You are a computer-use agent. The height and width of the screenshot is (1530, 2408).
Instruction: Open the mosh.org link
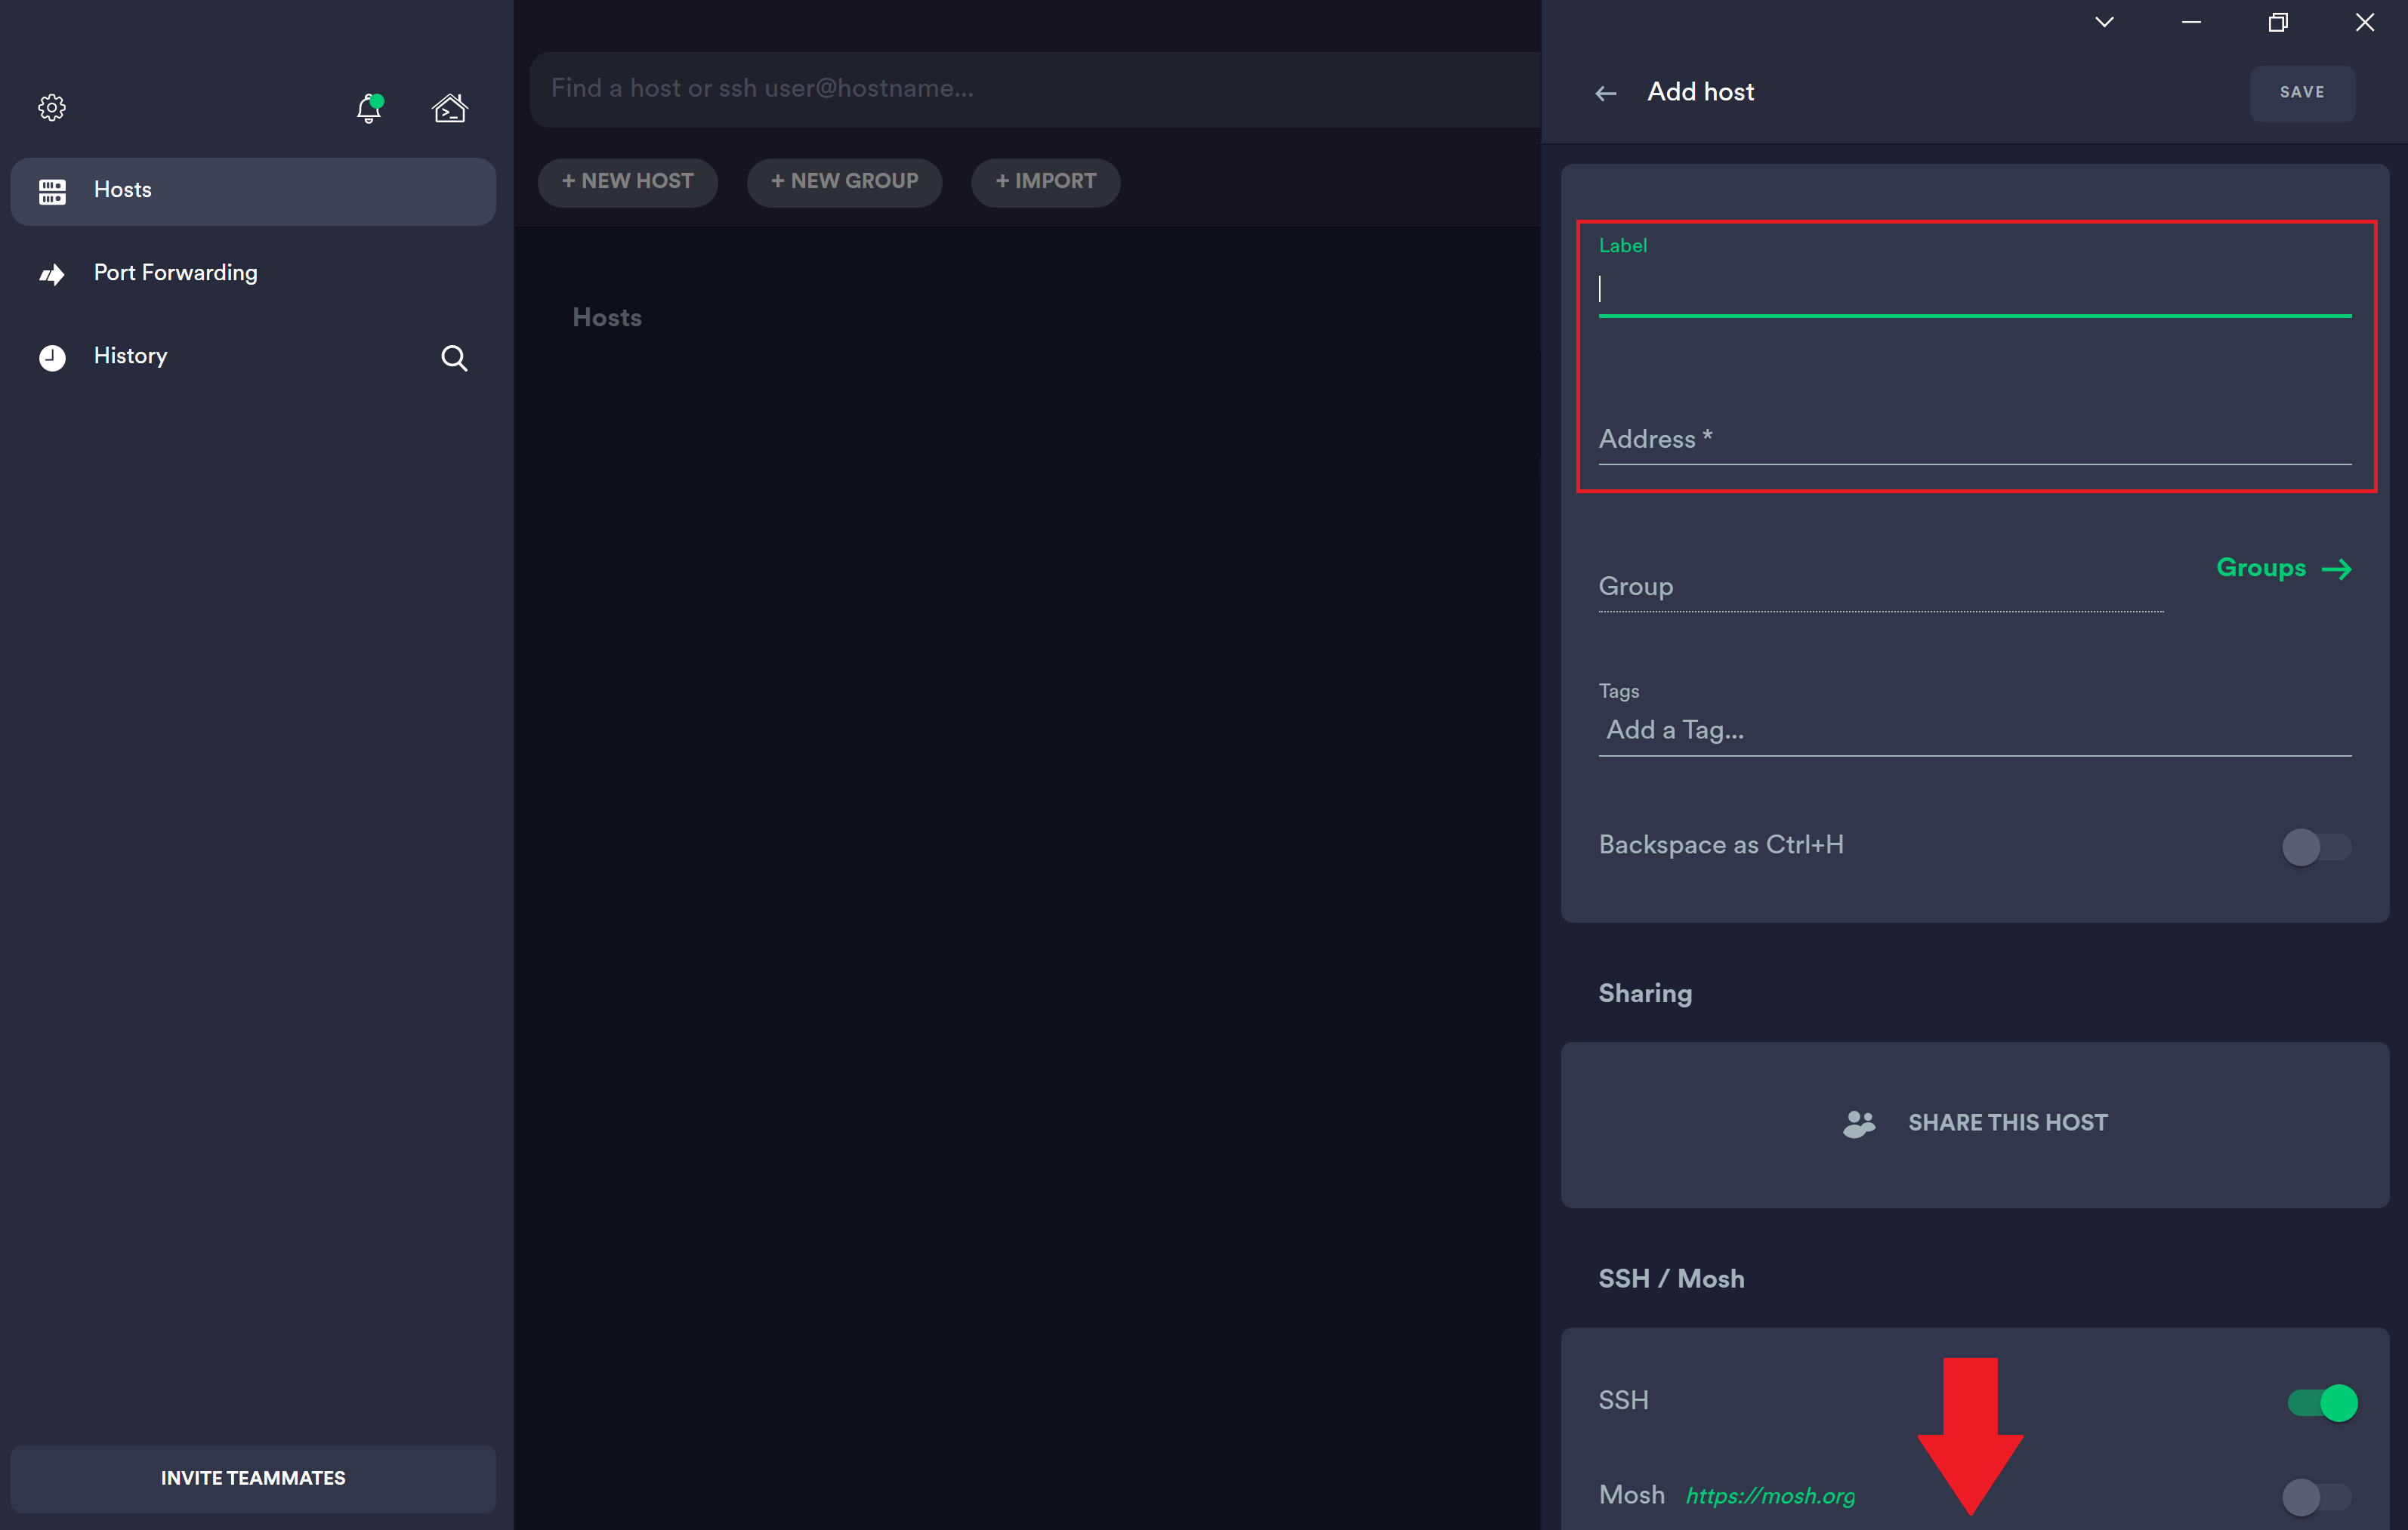1770,1496
